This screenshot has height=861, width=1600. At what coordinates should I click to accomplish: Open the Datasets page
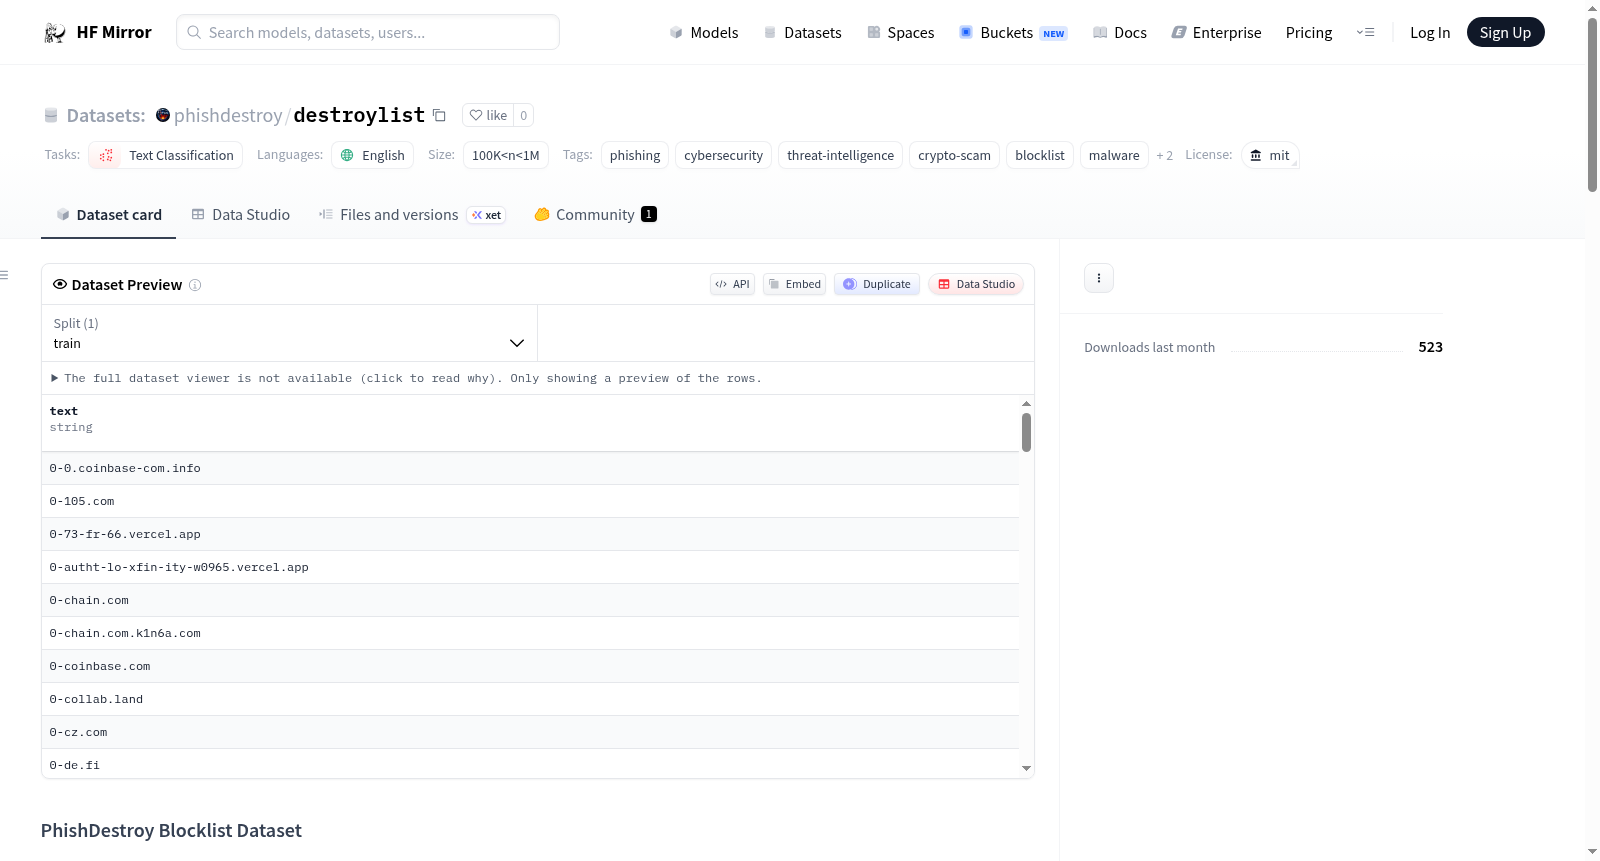[x=803, y=33]
